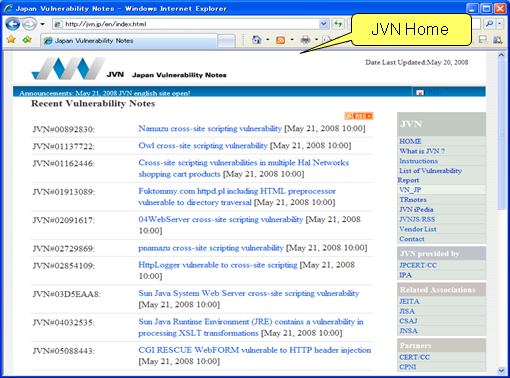Click the JVN logo image

[69, 68]
